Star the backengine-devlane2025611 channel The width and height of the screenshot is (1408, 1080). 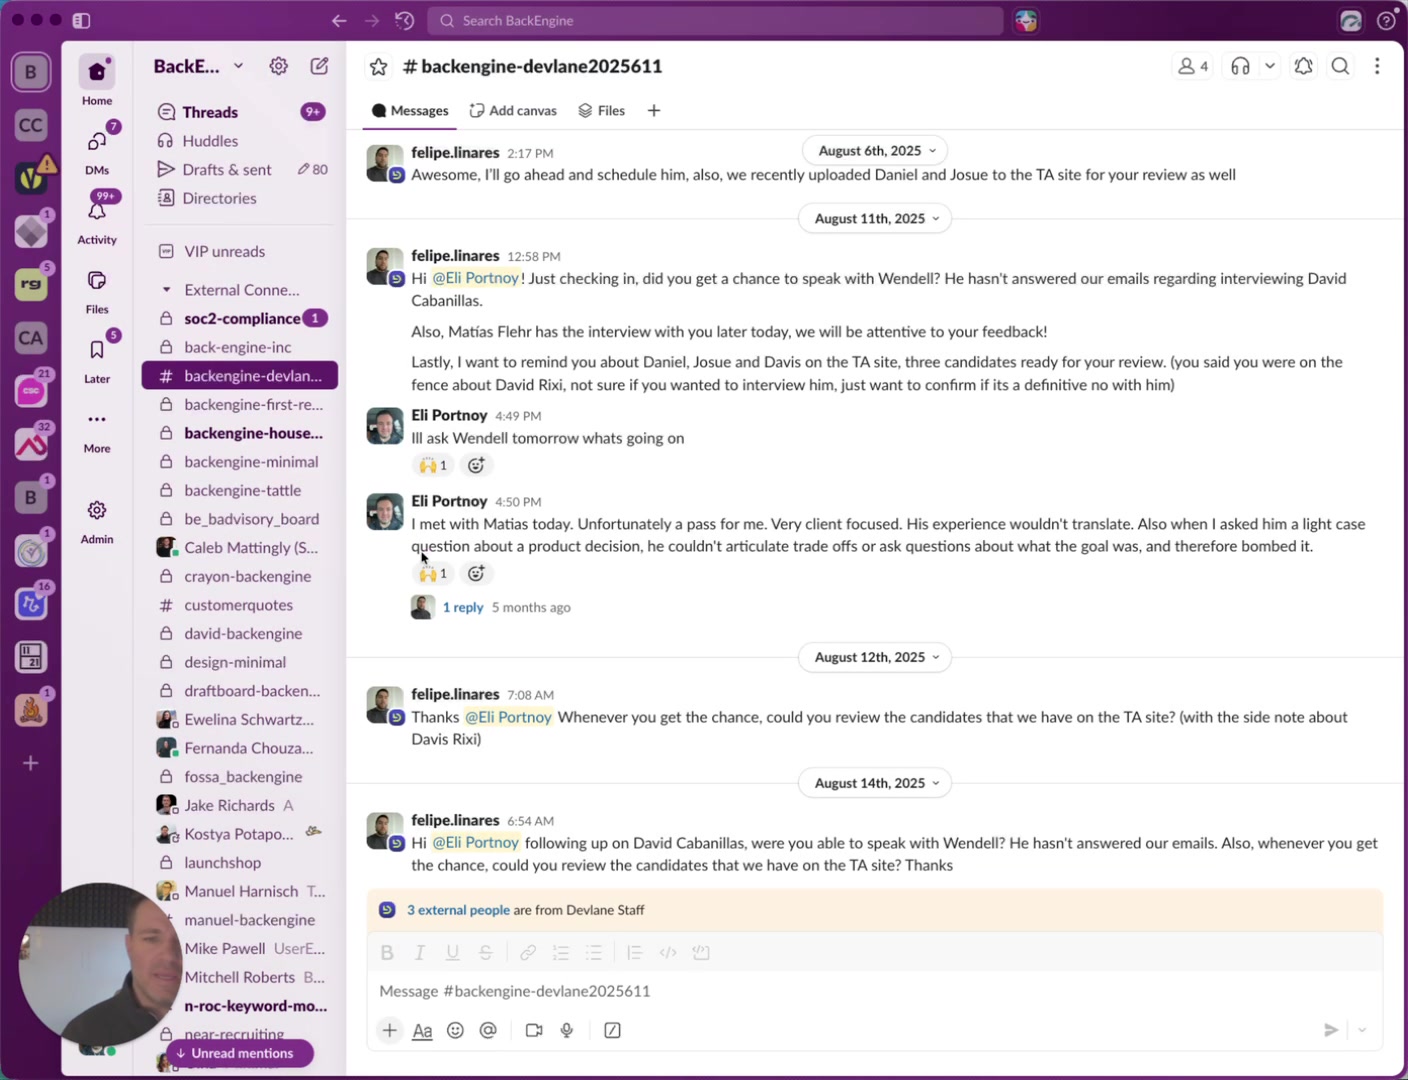tap(378, 67)
